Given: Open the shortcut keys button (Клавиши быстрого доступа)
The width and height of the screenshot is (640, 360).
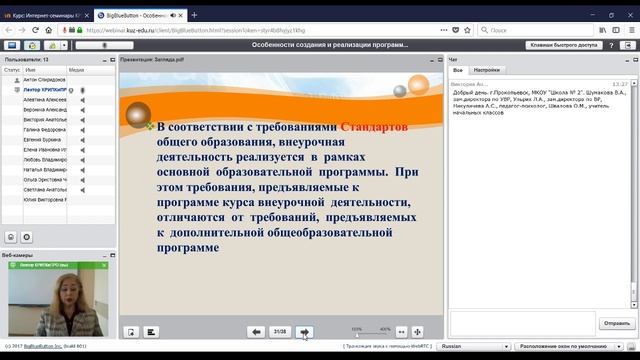Looking at the screenshot, I should pyautogui.click(x=564, y=45).
